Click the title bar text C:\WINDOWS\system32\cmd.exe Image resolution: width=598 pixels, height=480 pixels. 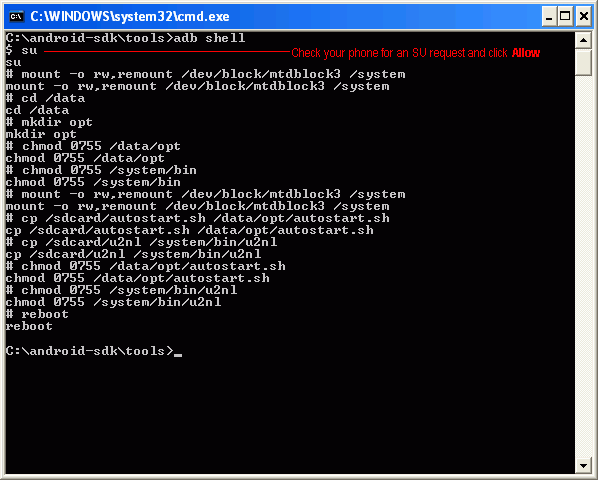pyautogui.click(x=130, y=17)
